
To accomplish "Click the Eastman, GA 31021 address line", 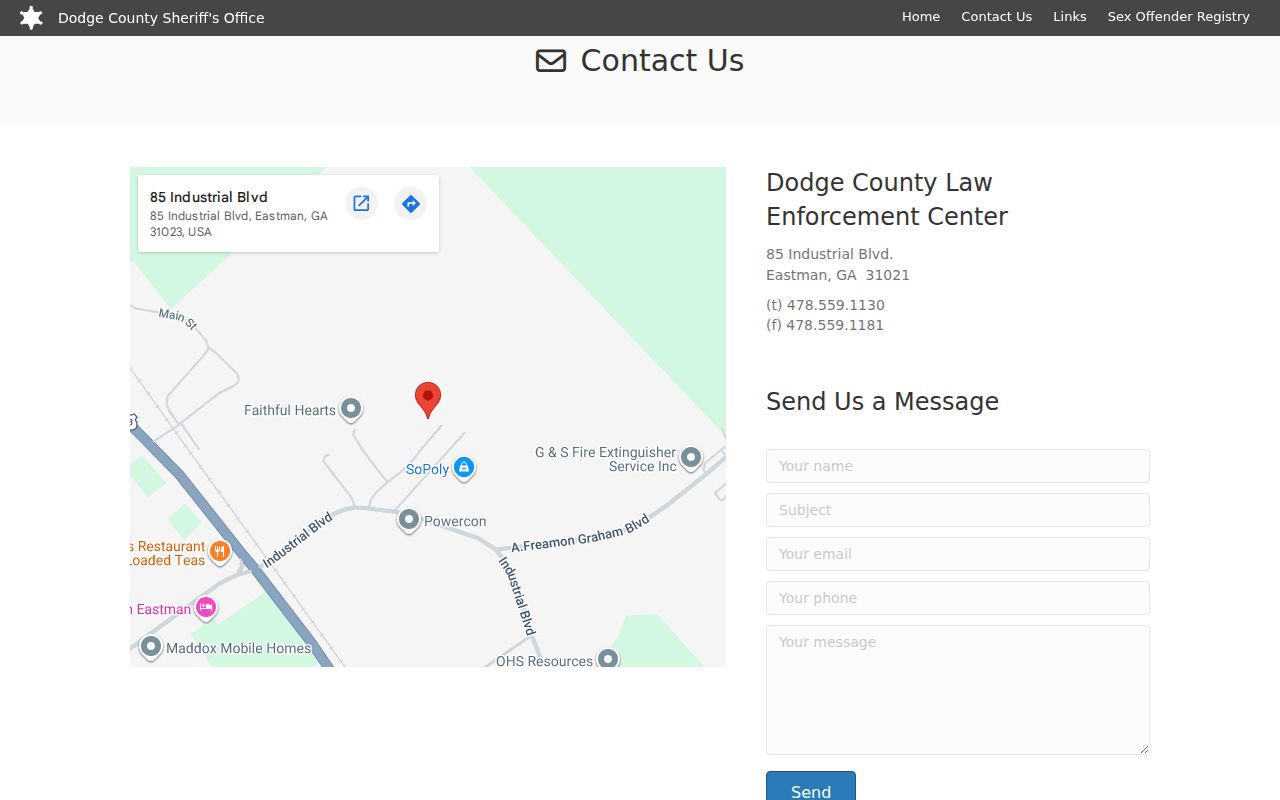I will pos(838,275).
